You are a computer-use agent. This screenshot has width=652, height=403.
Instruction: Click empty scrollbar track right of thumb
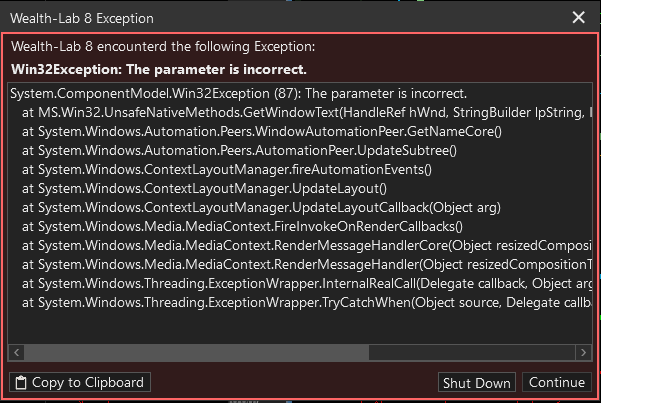(x=472, y=353)
